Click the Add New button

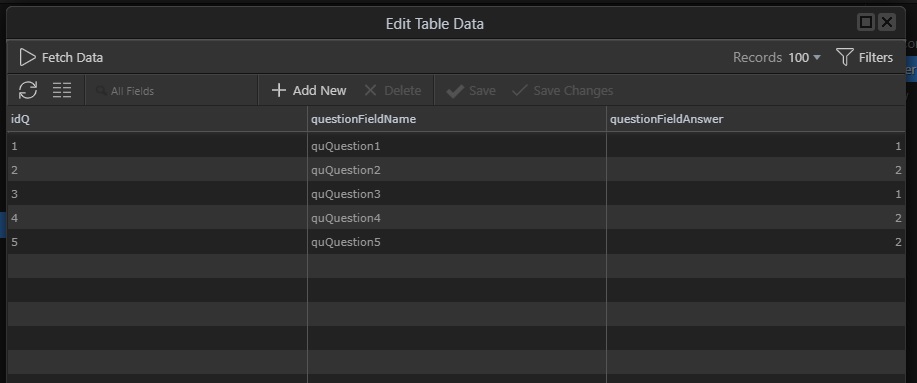[309, 91]
